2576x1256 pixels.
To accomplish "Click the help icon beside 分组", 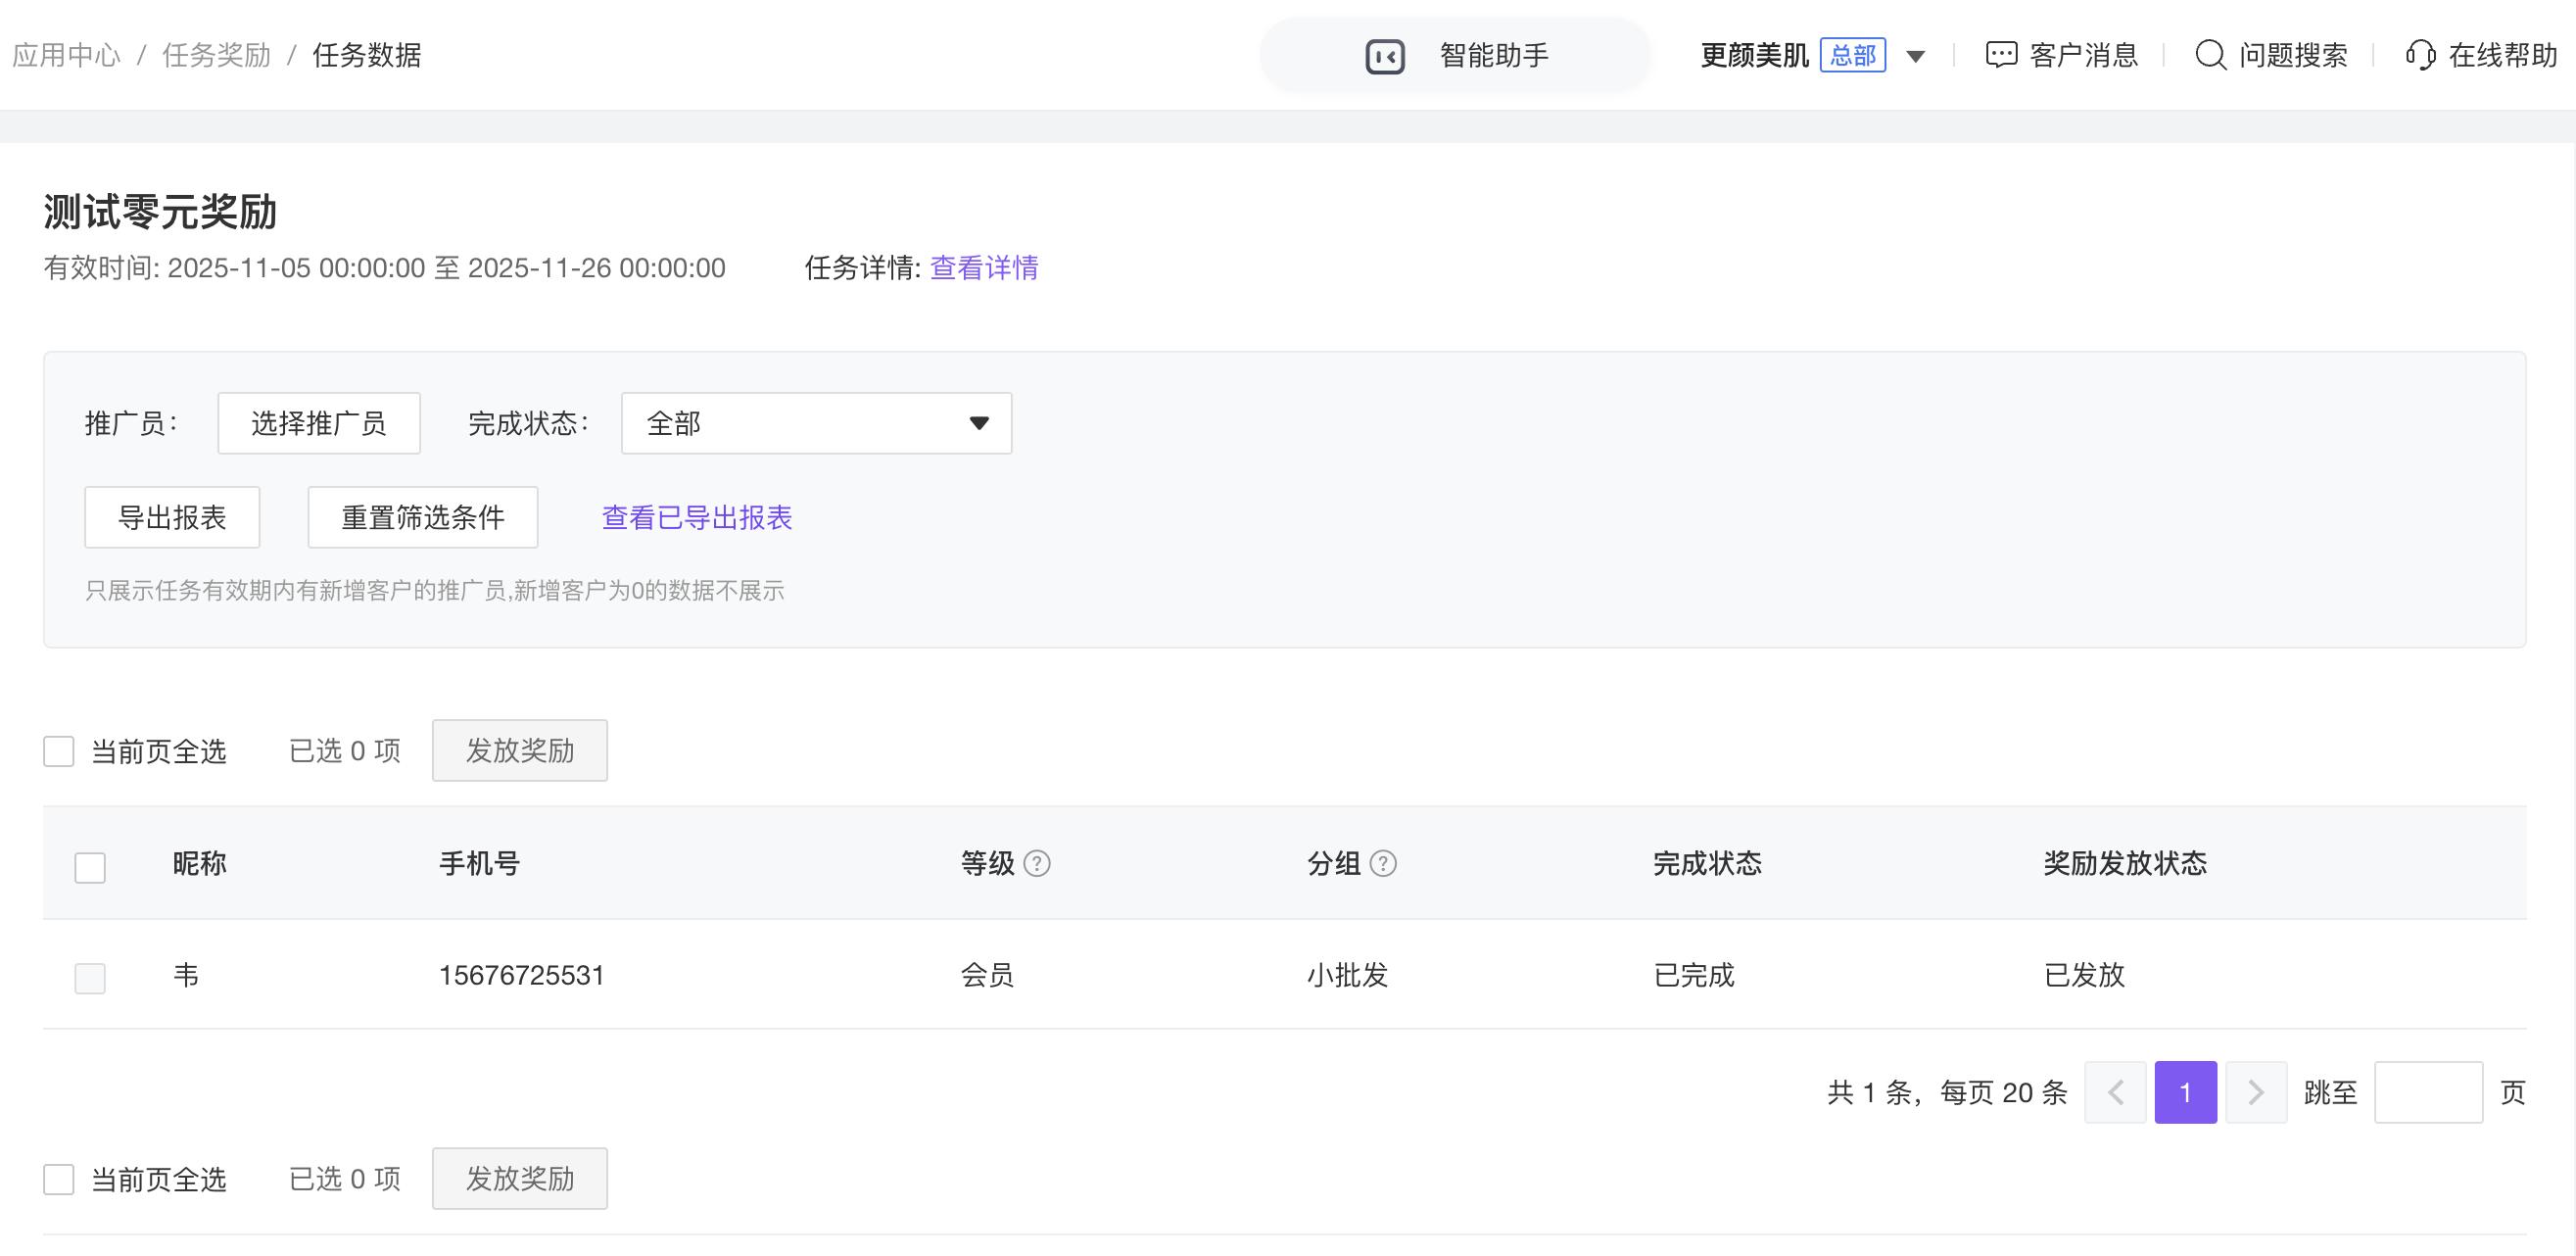I will [x=1383, y=863].
